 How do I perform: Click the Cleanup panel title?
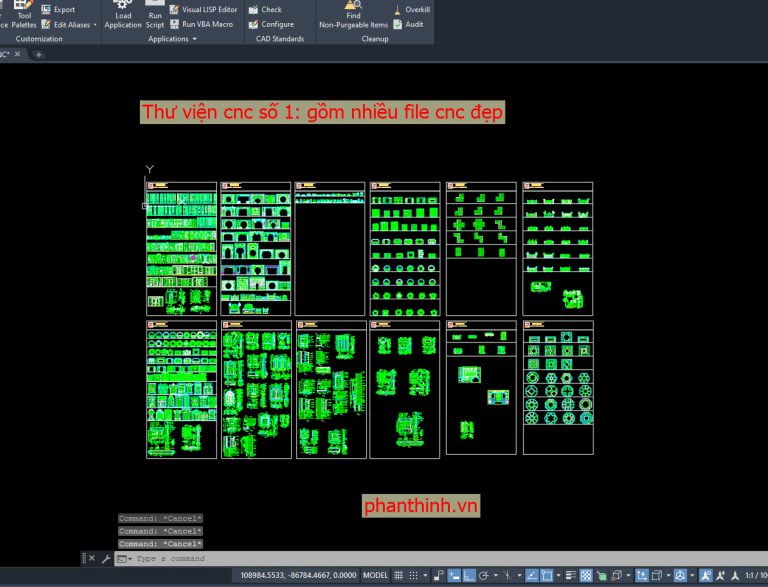pyautogui.click(x=375, y=39)
